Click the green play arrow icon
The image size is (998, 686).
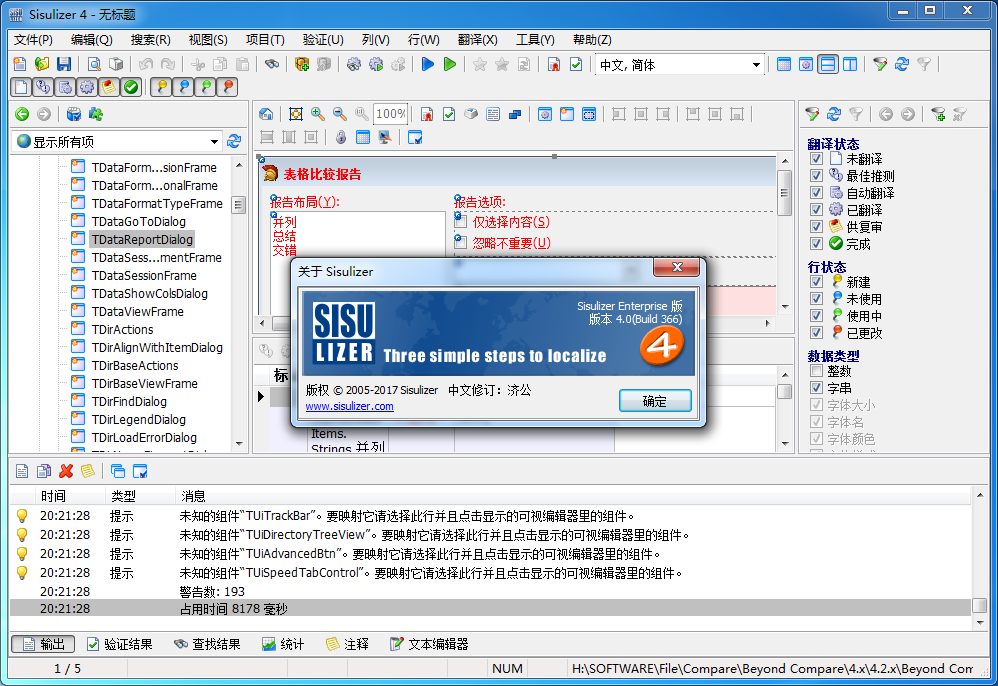coord(450,64)
